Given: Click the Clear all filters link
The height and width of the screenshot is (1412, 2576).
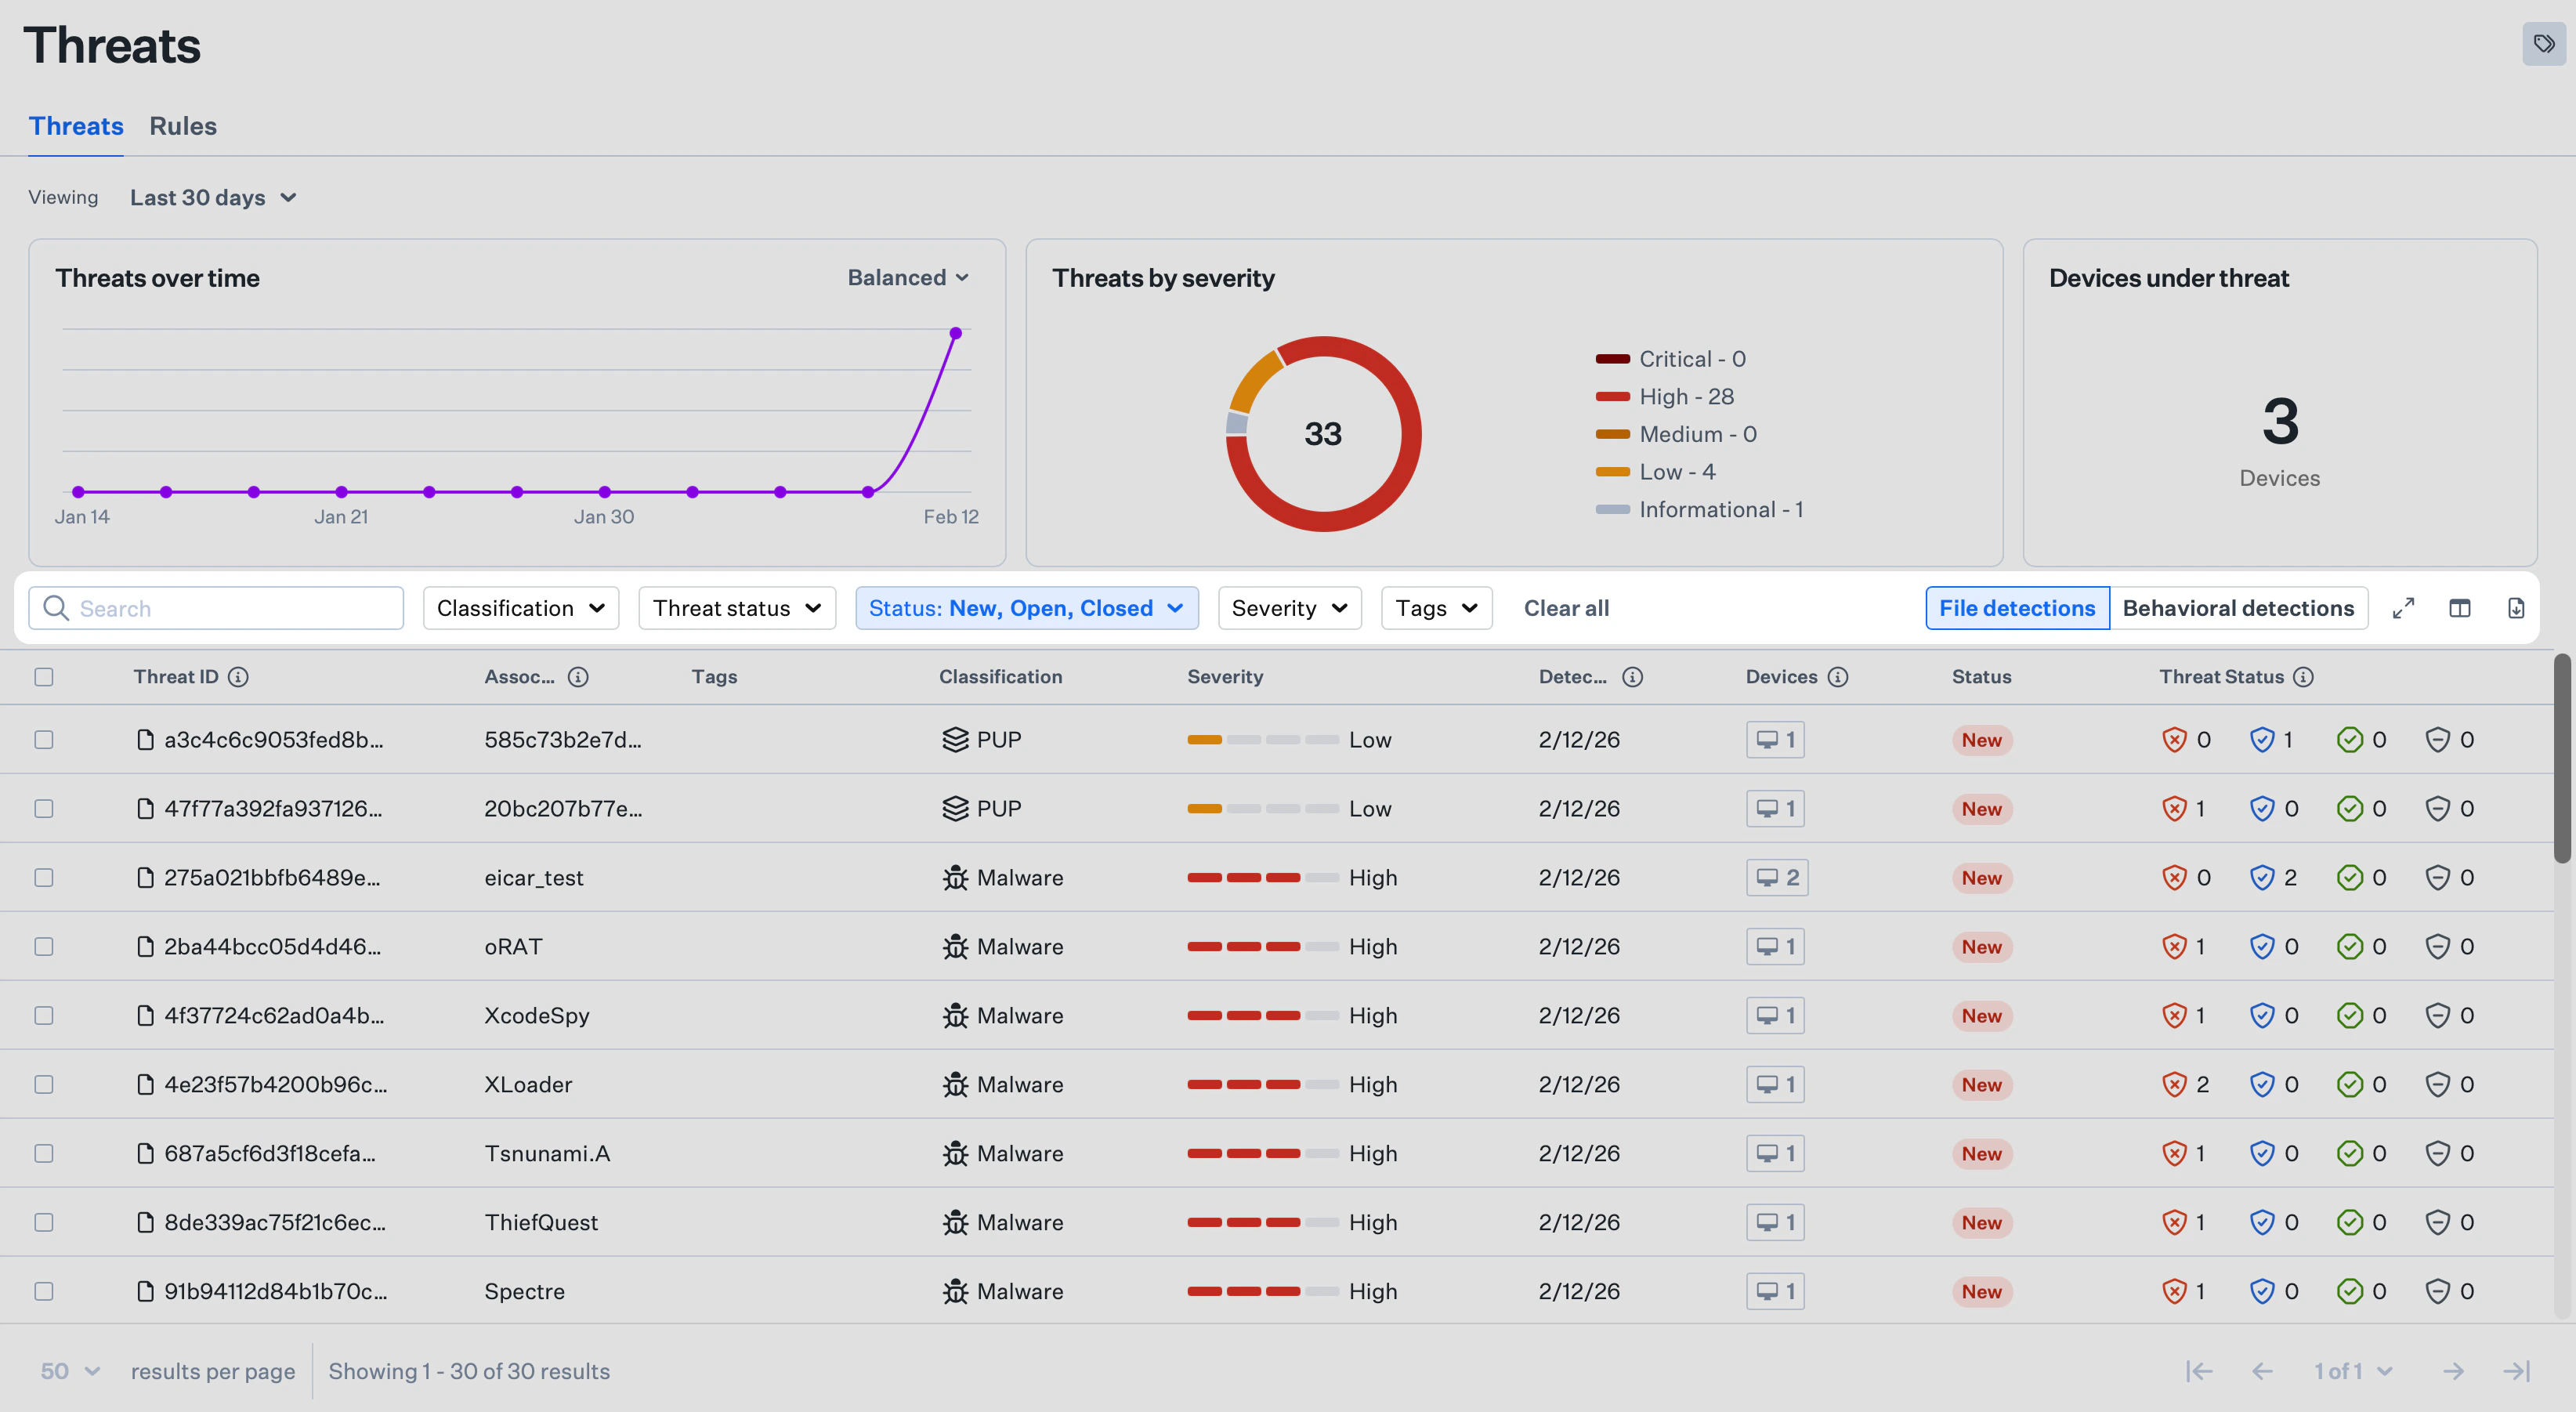Looking at the screenshot, I should [1566, 607].
